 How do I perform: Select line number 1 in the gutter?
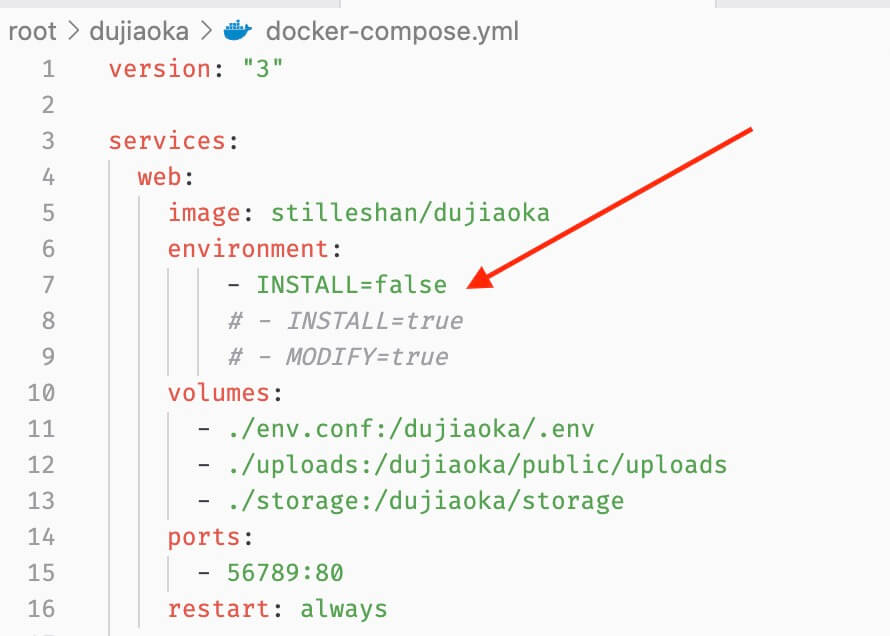coord(49,69)
